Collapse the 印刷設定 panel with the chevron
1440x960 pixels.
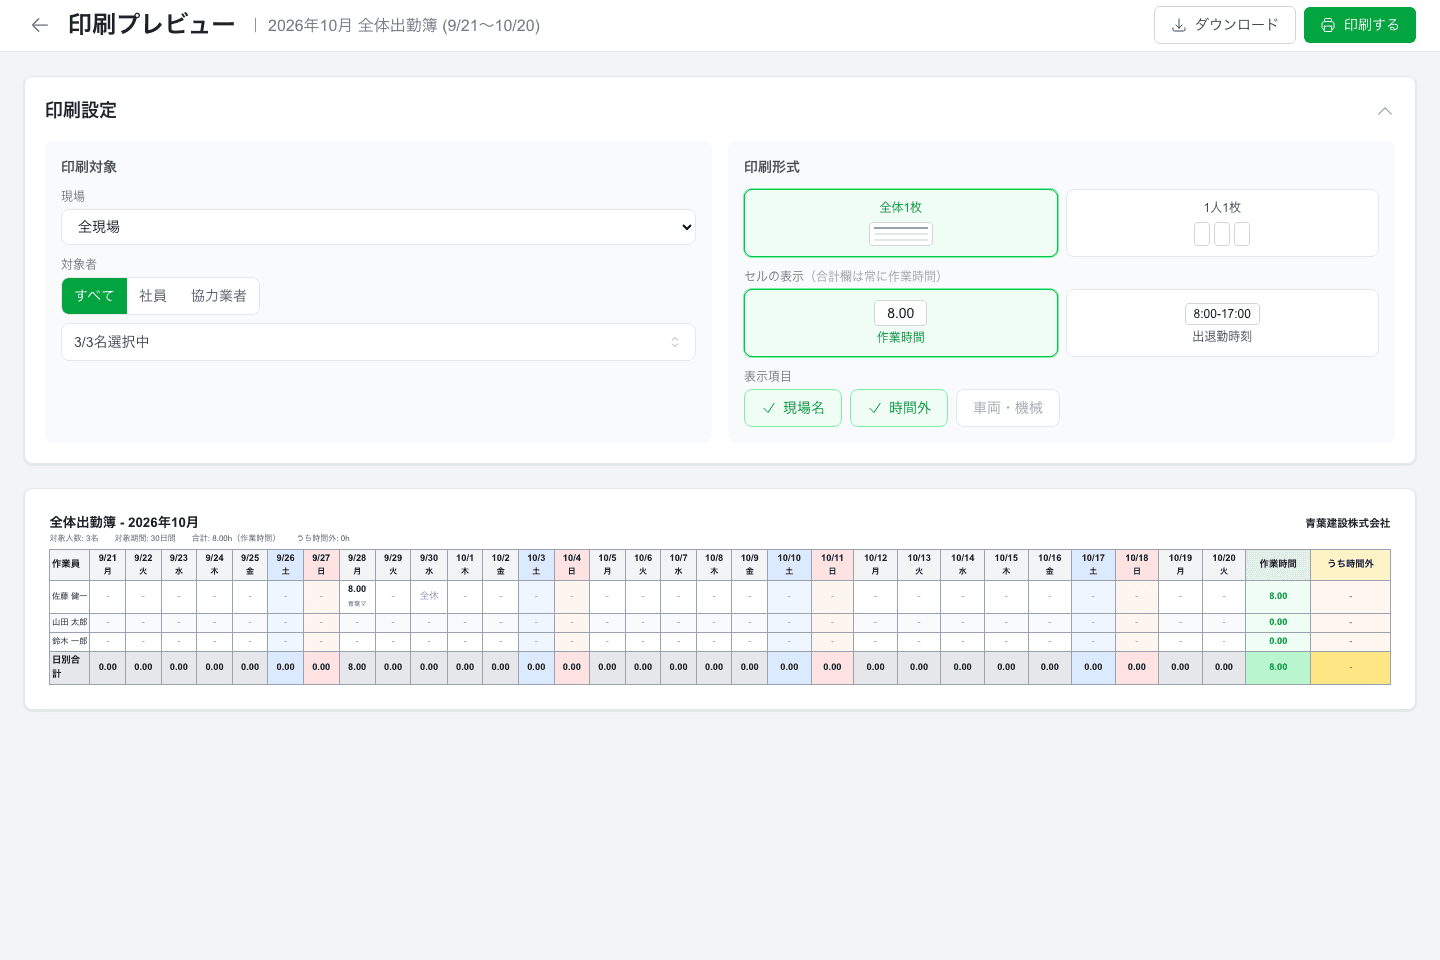(1385, 111)
